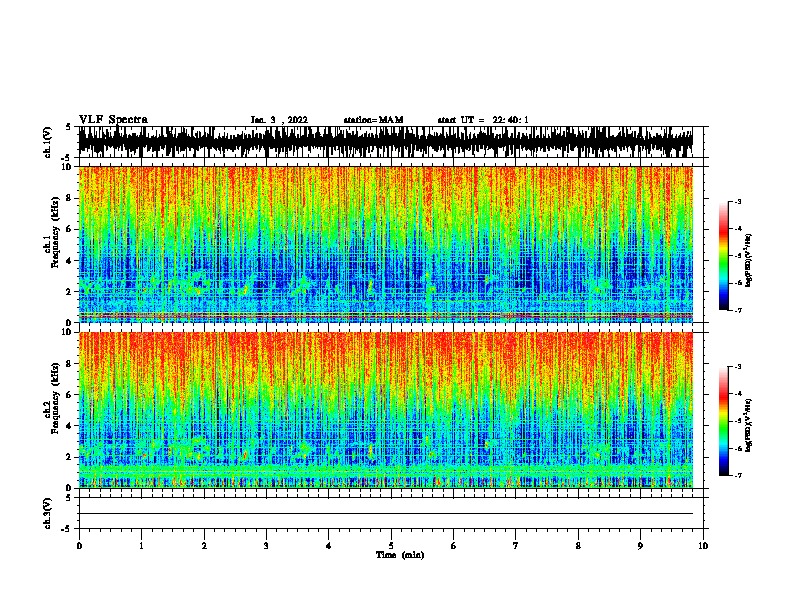Click the ch.1 frequency tick label "6"

coord(69,229)
